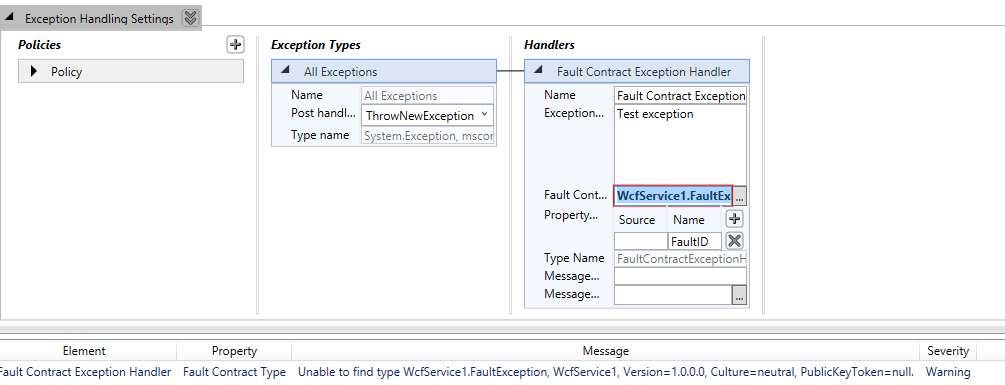Edit the FaultID name field
The height and width of the screenshot is (385, 1005).
[695, 242]
